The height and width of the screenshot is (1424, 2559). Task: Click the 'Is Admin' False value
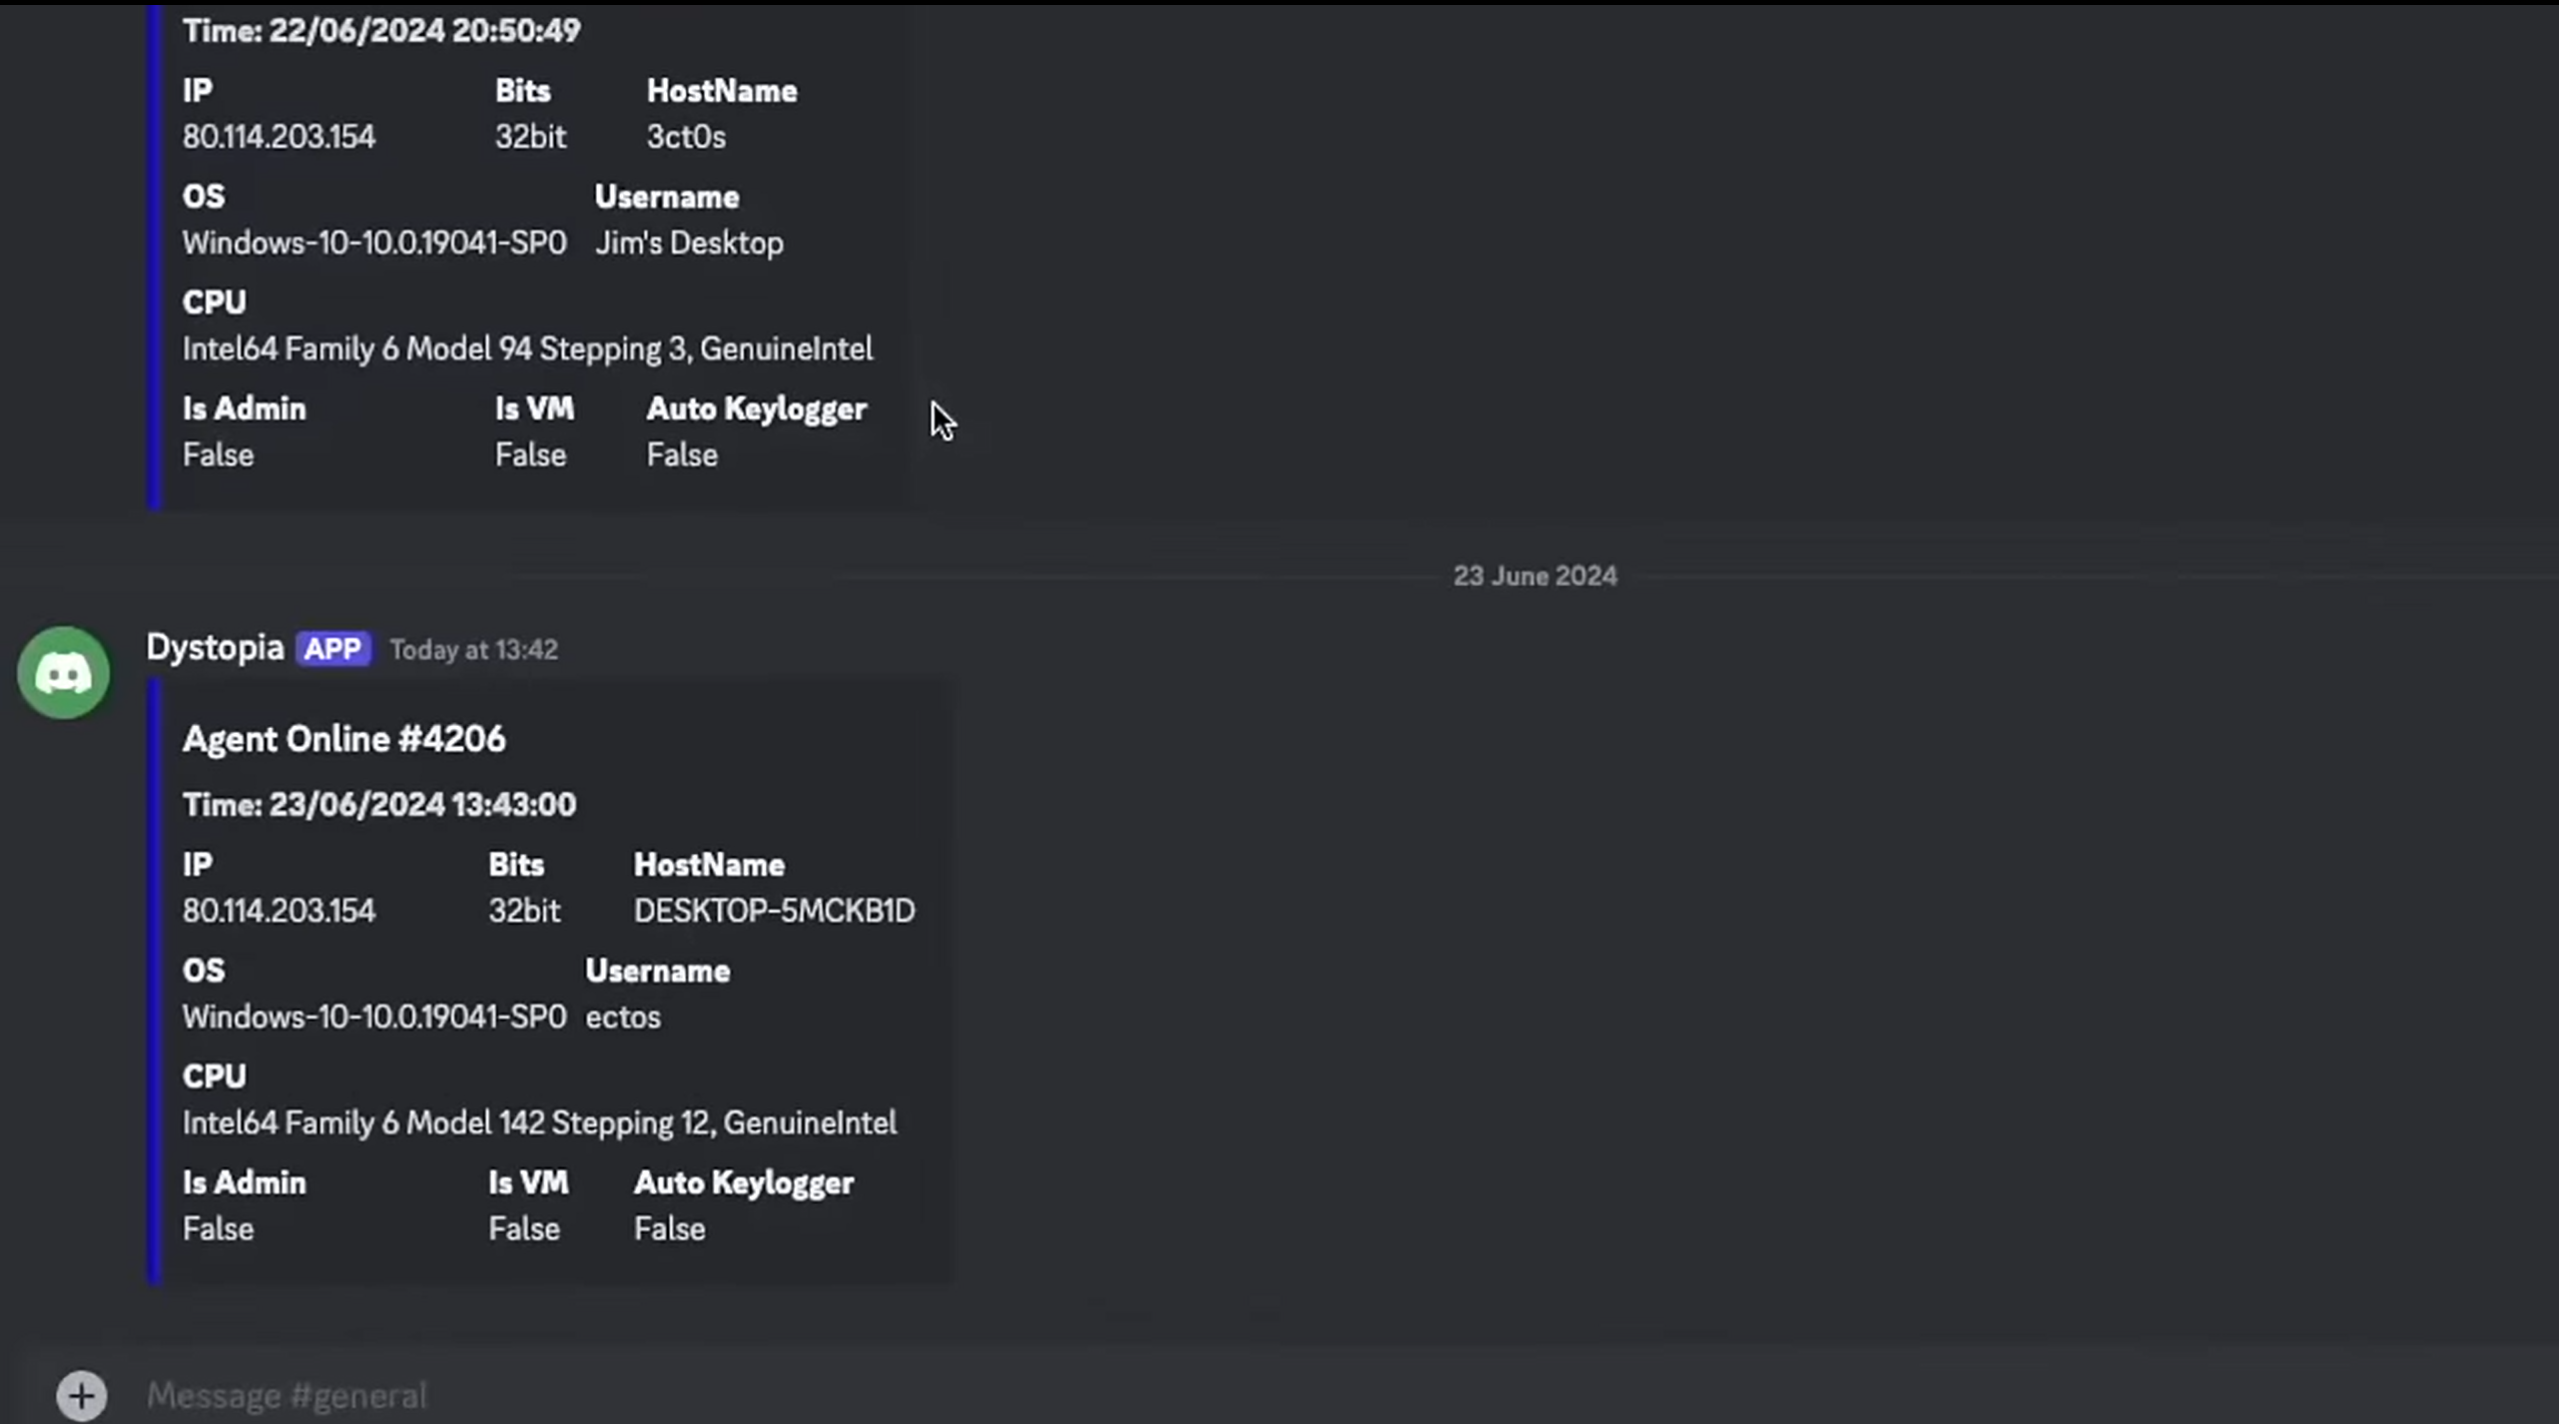click(x=218, y=1228)
